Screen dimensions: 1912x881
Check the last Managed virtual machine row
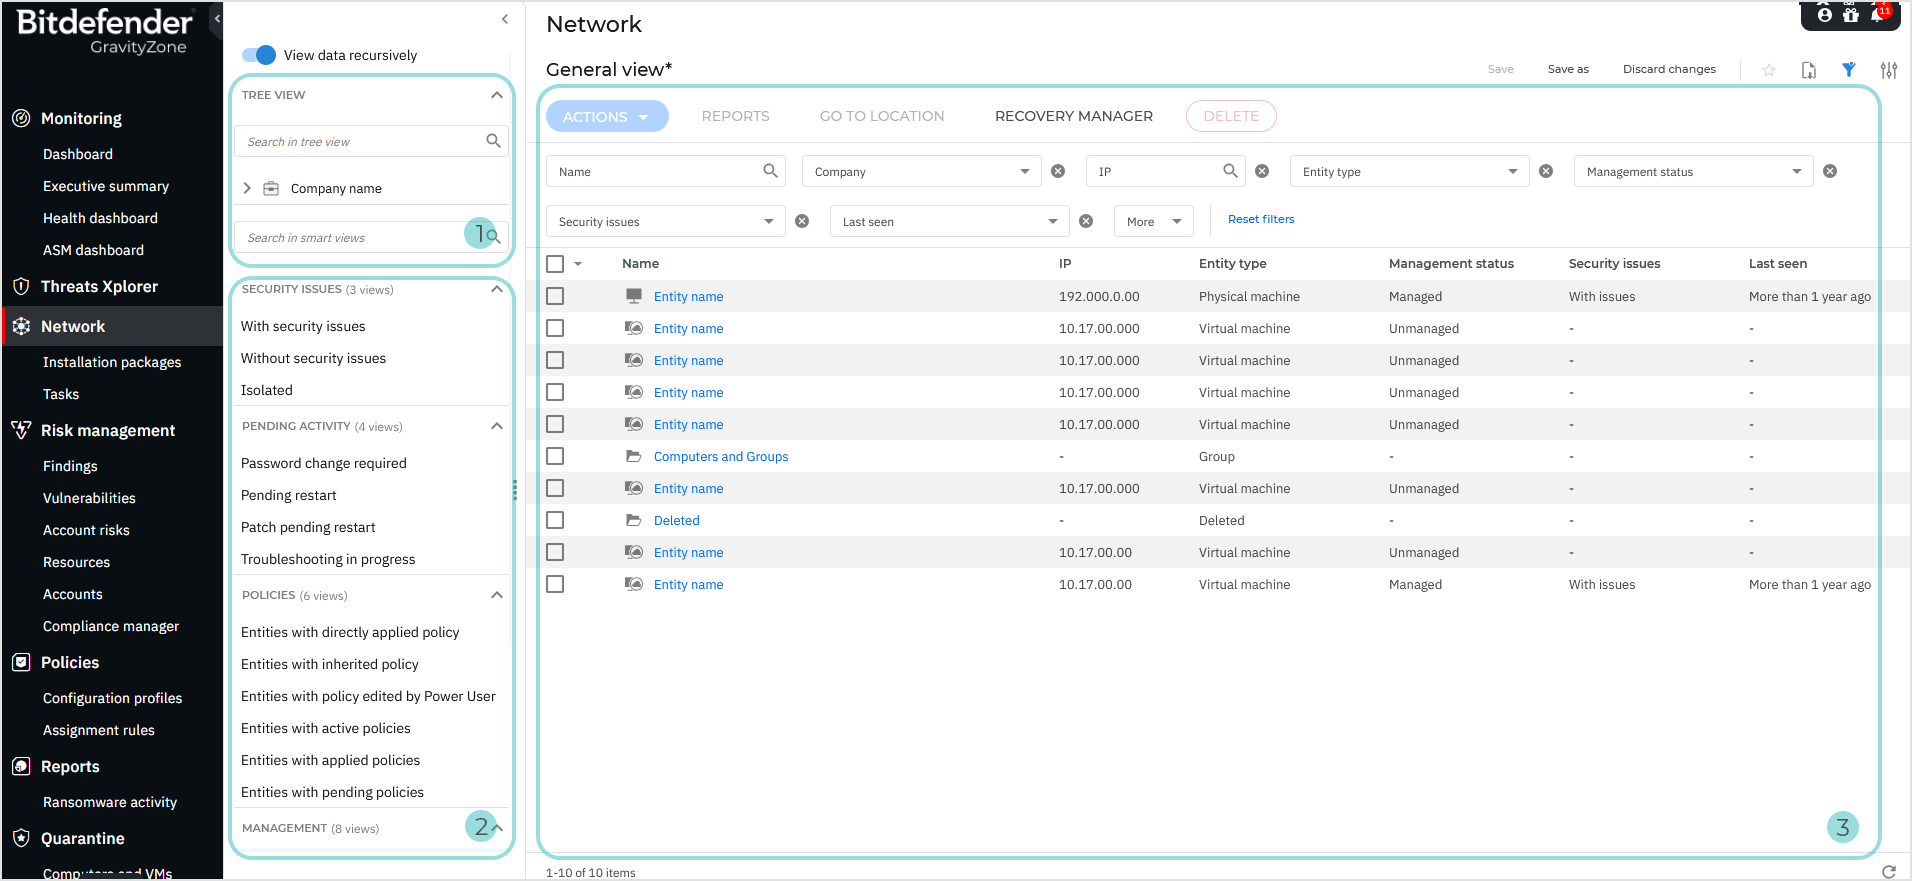(555, 584)
